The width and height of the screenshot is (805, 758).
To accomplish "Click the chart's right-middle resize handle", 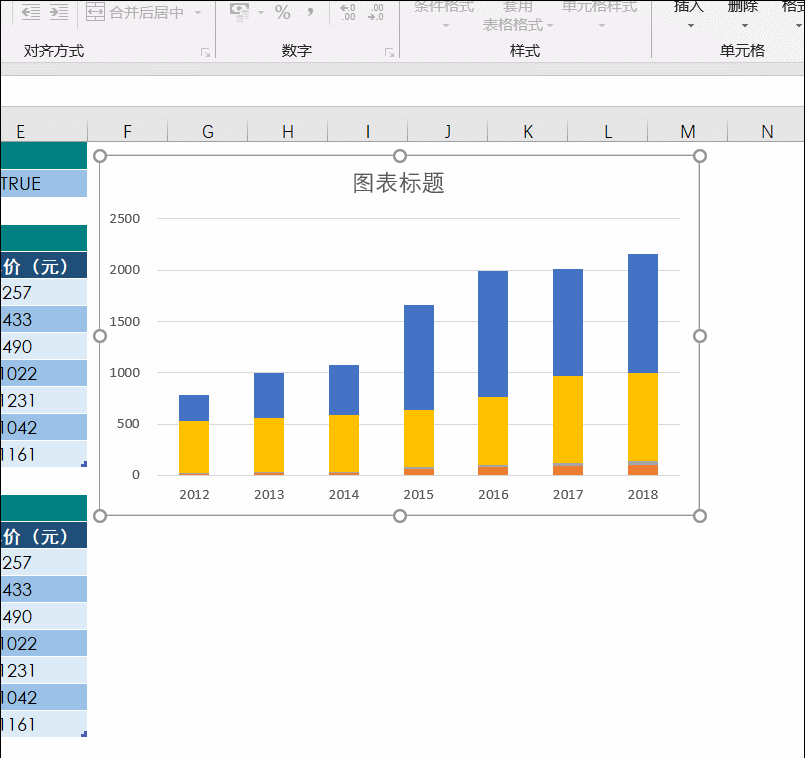I will click(700, 336).
